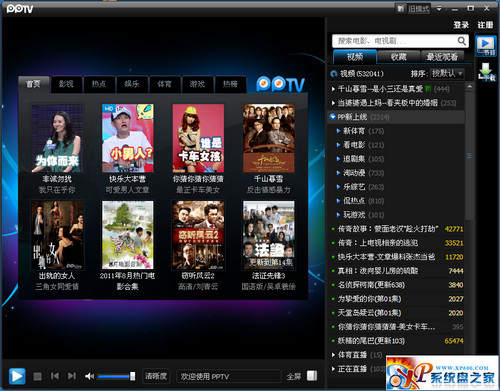Open the 千山暮雪 poster thumbnail
The image size is (500, 391).
click(x=269, y=138)
